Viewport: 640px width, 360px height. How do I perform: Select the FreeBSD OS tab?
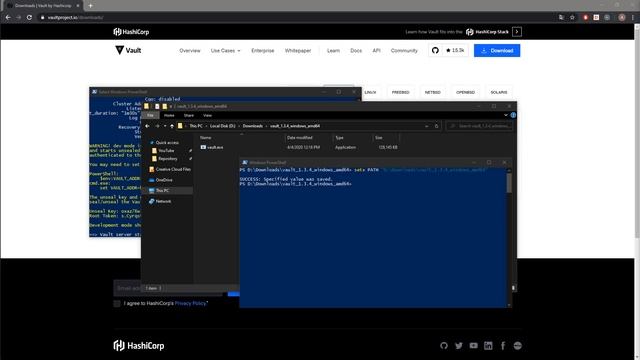click(x=400, y=92)
